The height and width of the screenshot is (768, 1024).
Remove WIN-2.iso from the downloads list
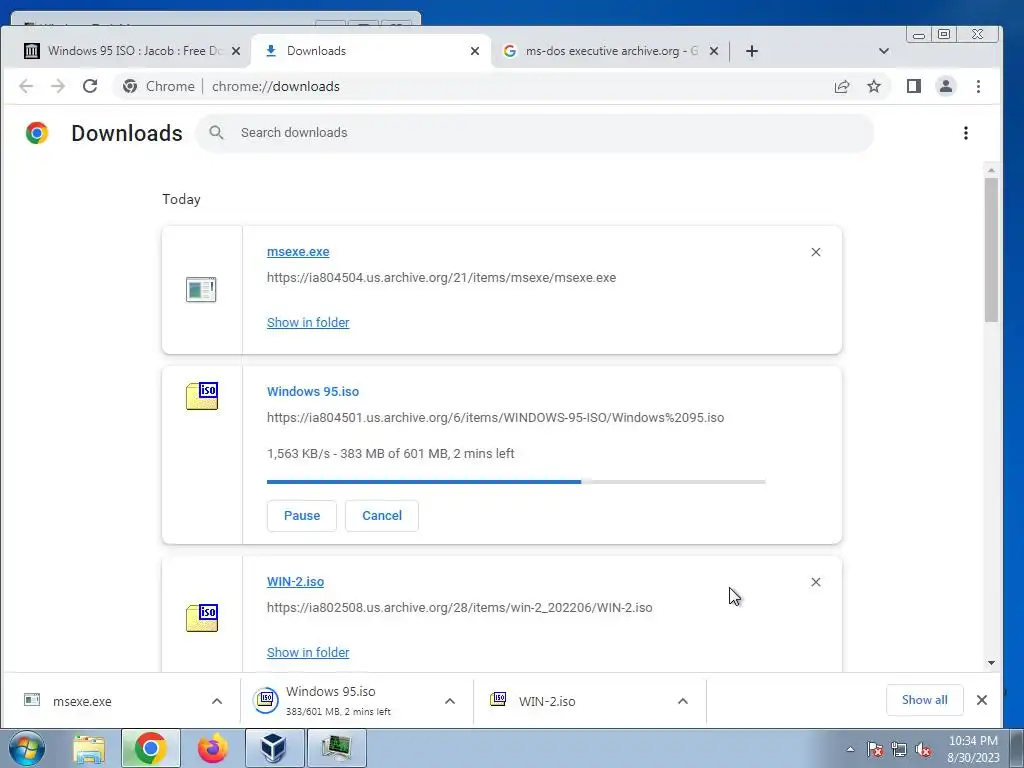[x=816, y=582]
